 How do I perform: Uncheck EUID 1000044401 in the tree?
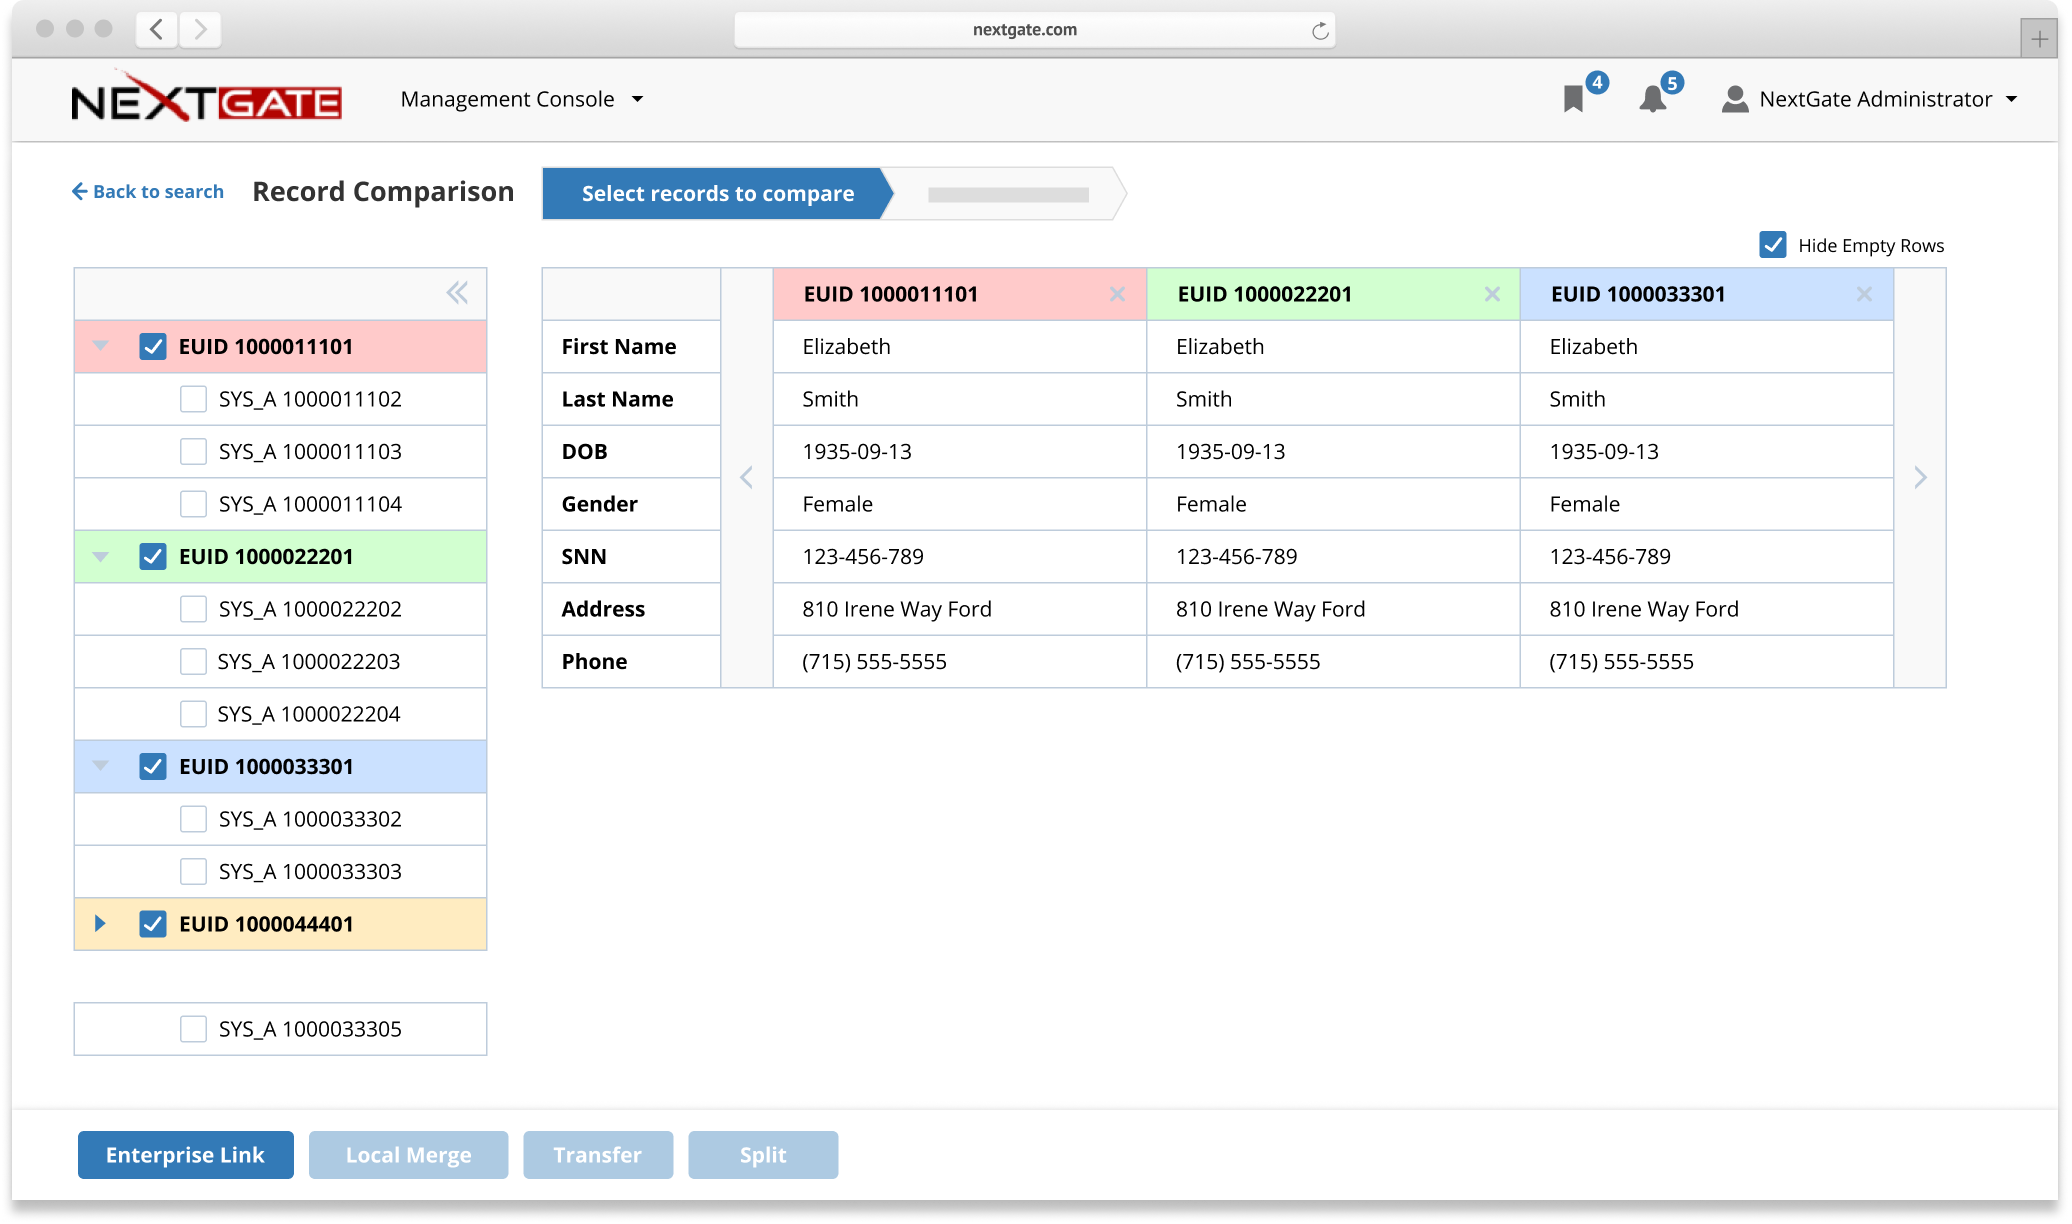[x=153, y=924]
